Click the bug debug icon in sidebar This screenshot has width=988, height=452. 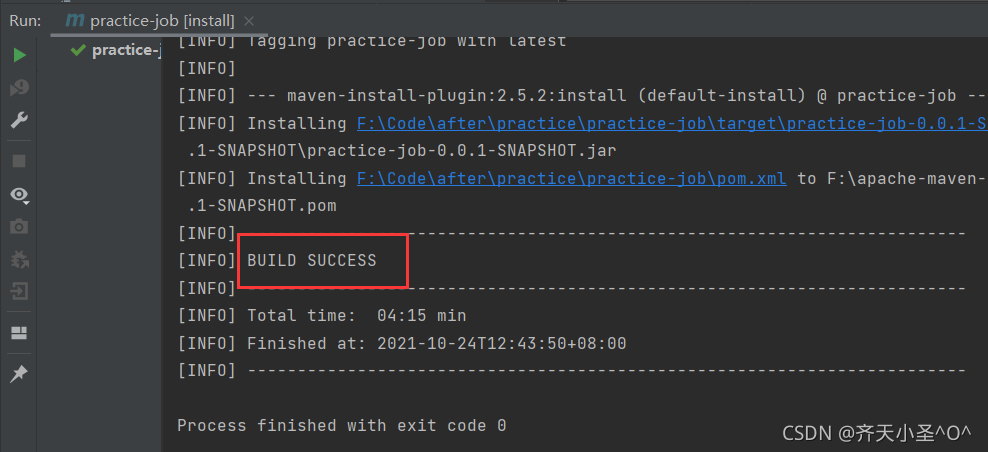click(x=19, y=260)
